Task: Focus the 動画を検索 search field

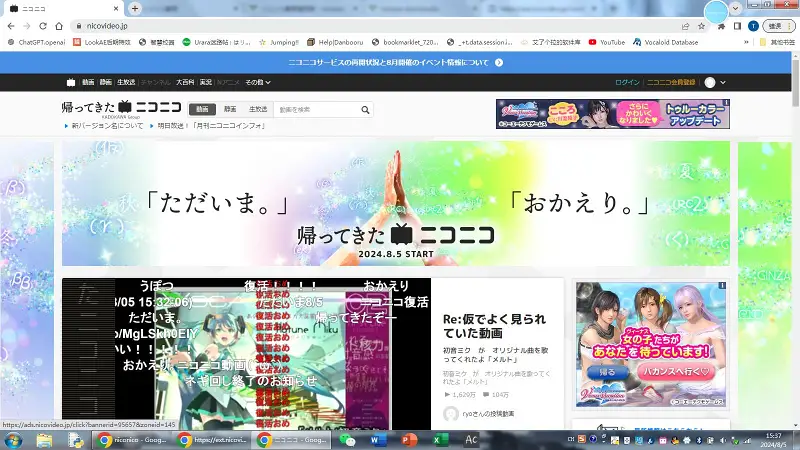Action: pos(316,110)
